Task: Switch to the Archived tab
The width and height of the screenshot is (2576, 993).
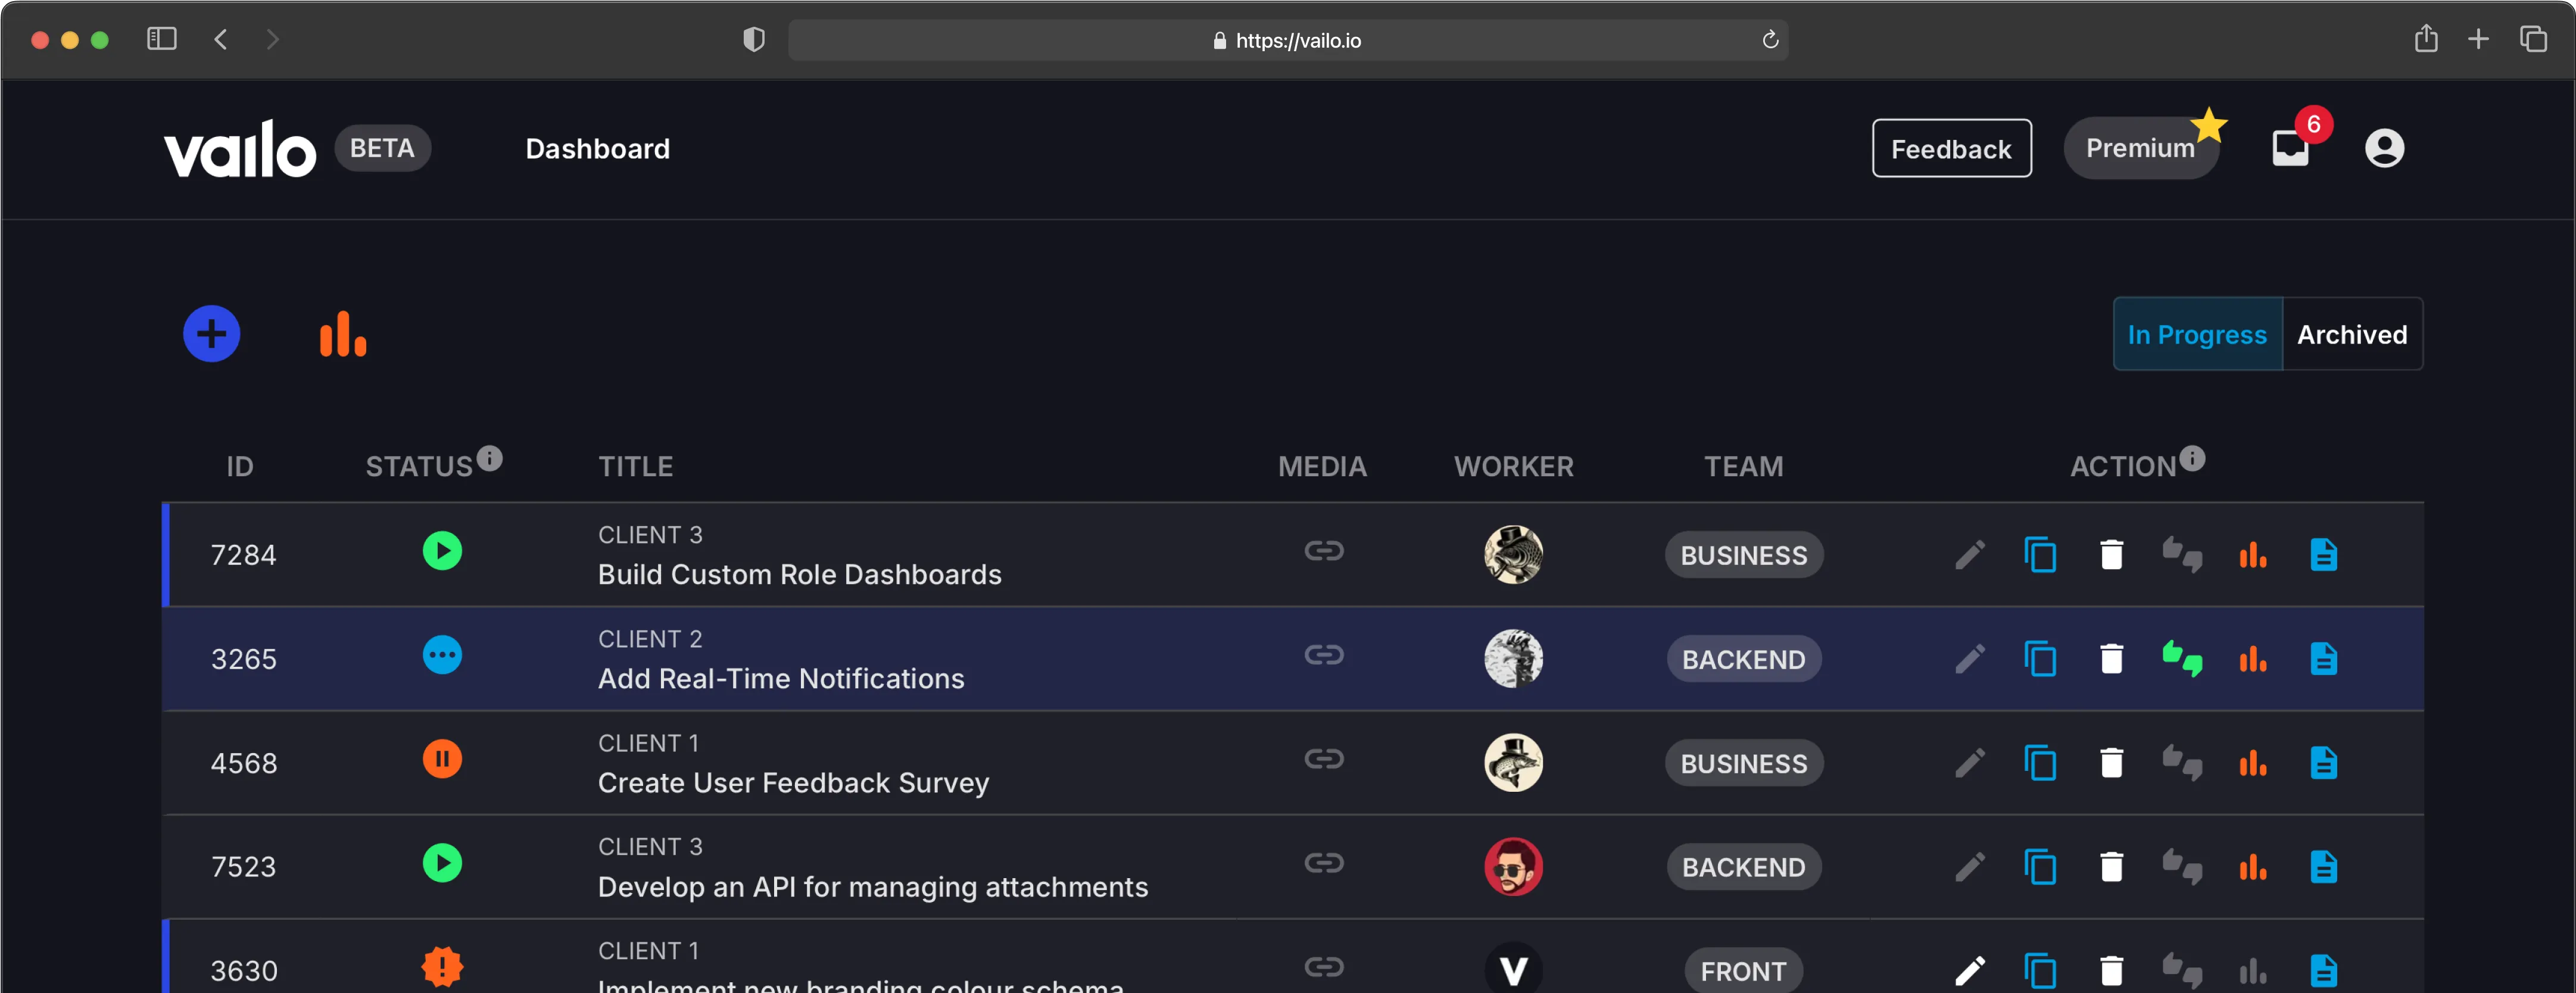Action: tap(2351, 334)
